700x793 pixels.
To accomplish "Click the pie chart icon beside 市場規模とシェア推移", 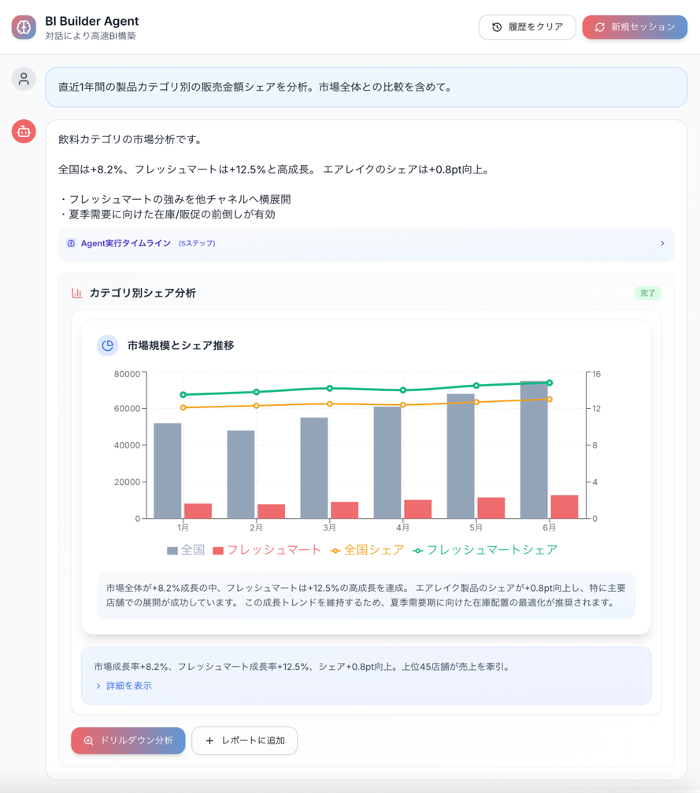I will (x=108, y=345).
